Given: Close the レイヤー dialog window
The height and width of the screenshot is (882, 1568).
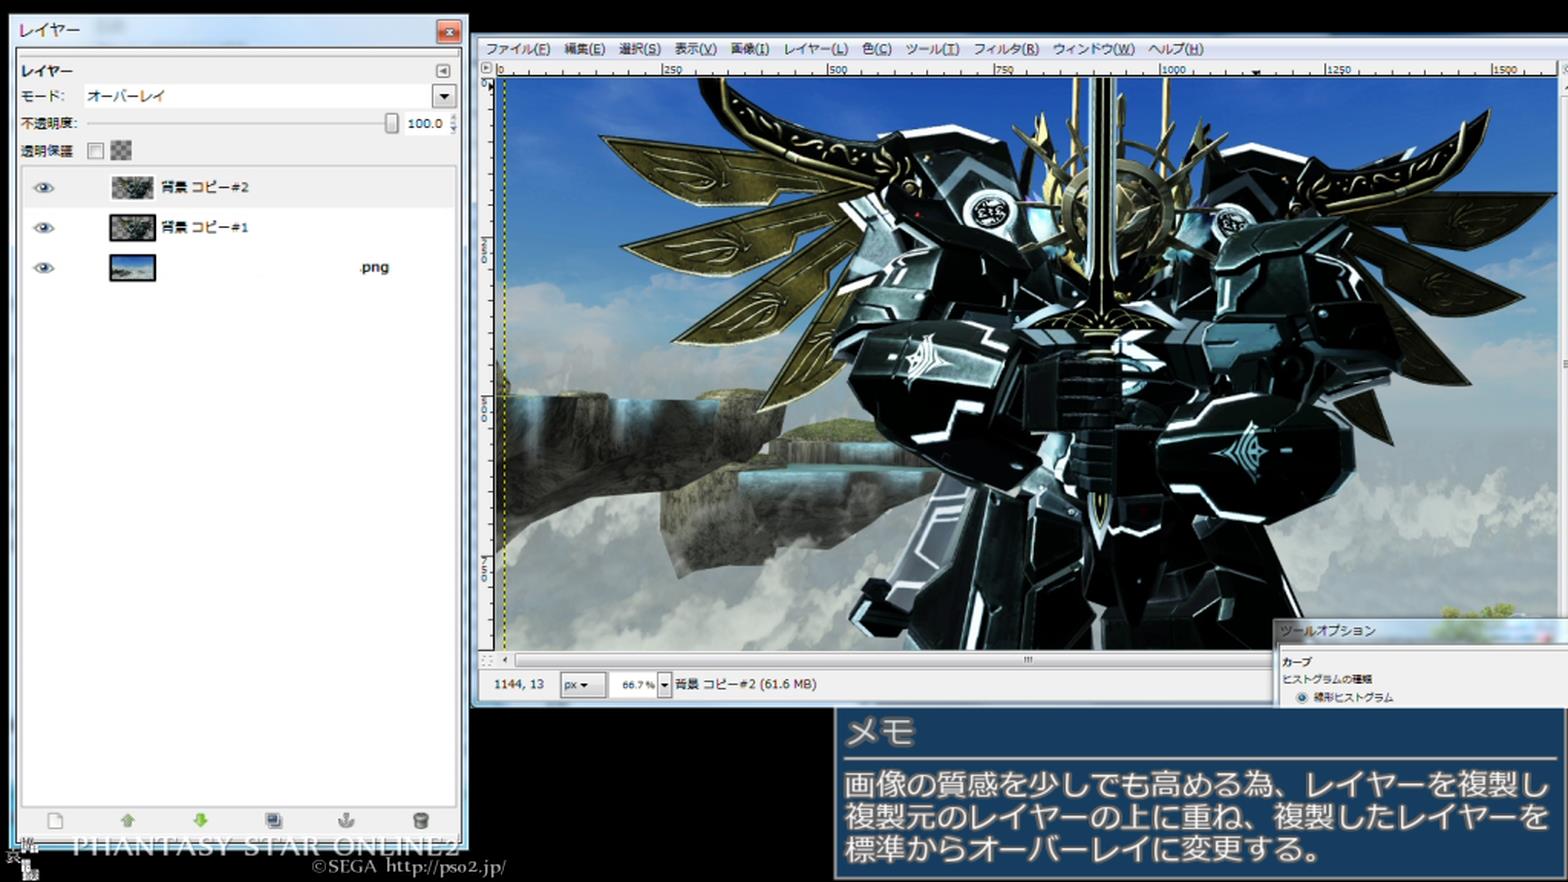Looking at the screenshot, I should pos(449,31).
